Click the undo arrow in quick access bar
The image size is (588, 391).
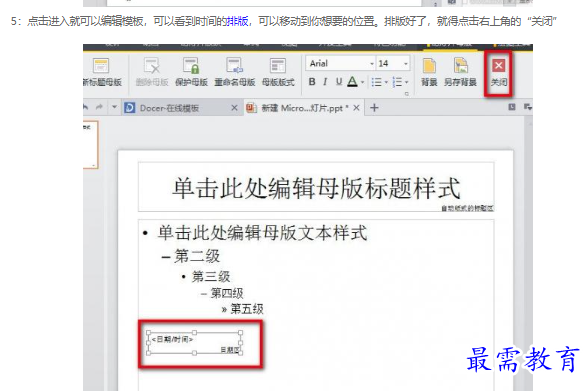[x=86, y=108]
